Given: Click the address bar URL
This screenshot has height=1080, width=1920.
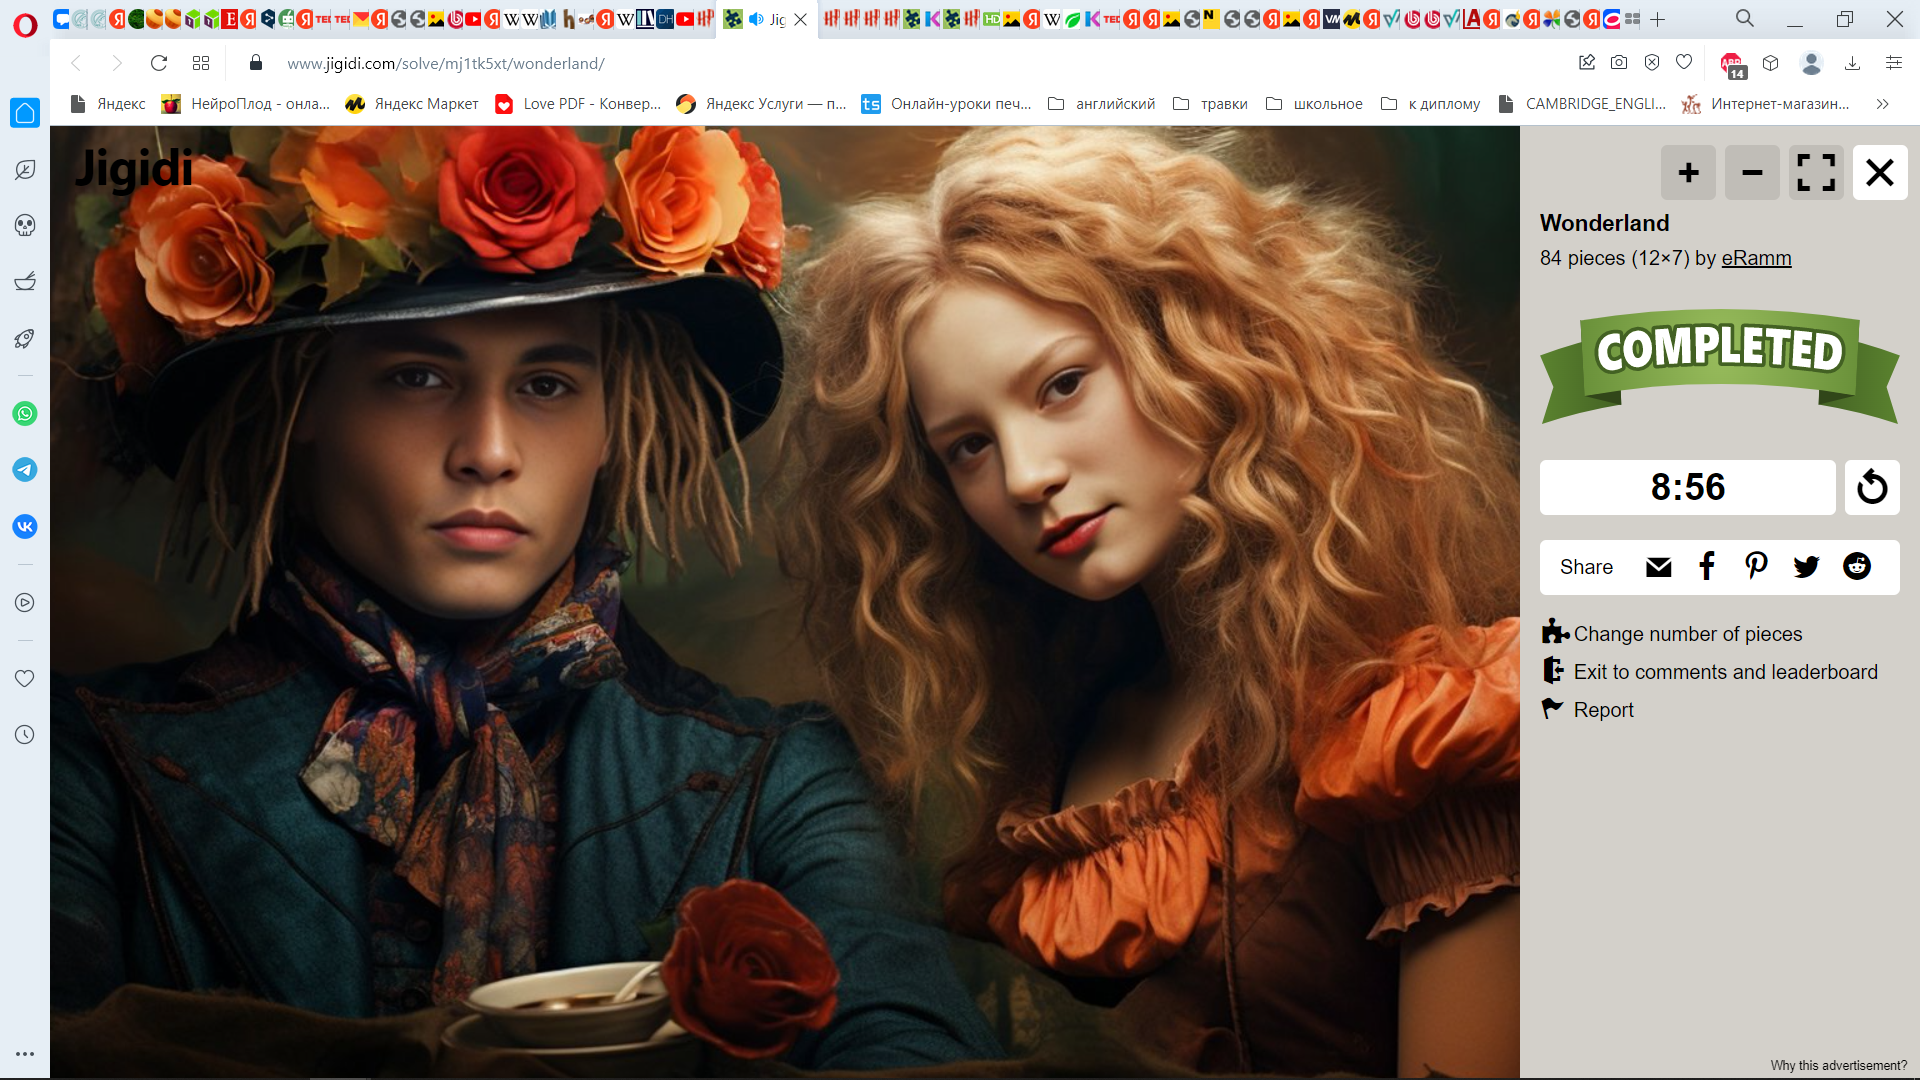Looking at the screenshot, I should (446, 63).
